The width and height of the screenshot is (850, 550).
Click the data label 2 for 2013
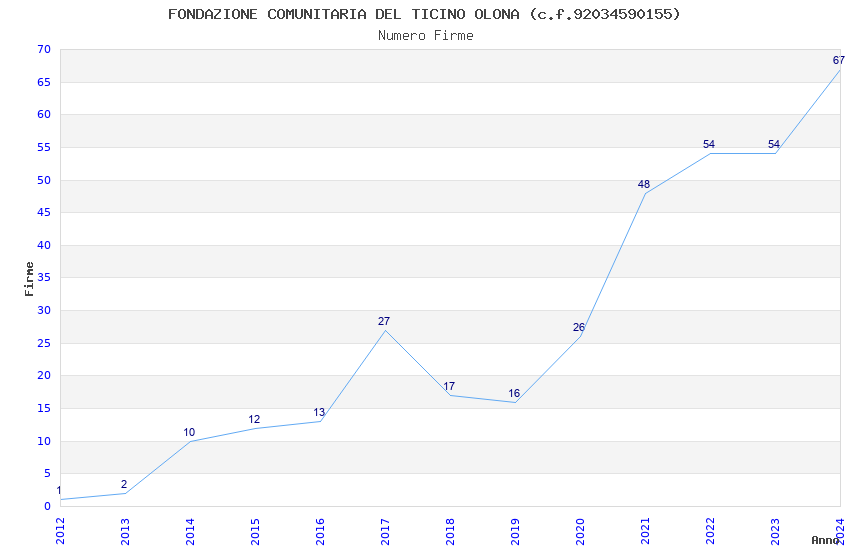coord(124,484)
